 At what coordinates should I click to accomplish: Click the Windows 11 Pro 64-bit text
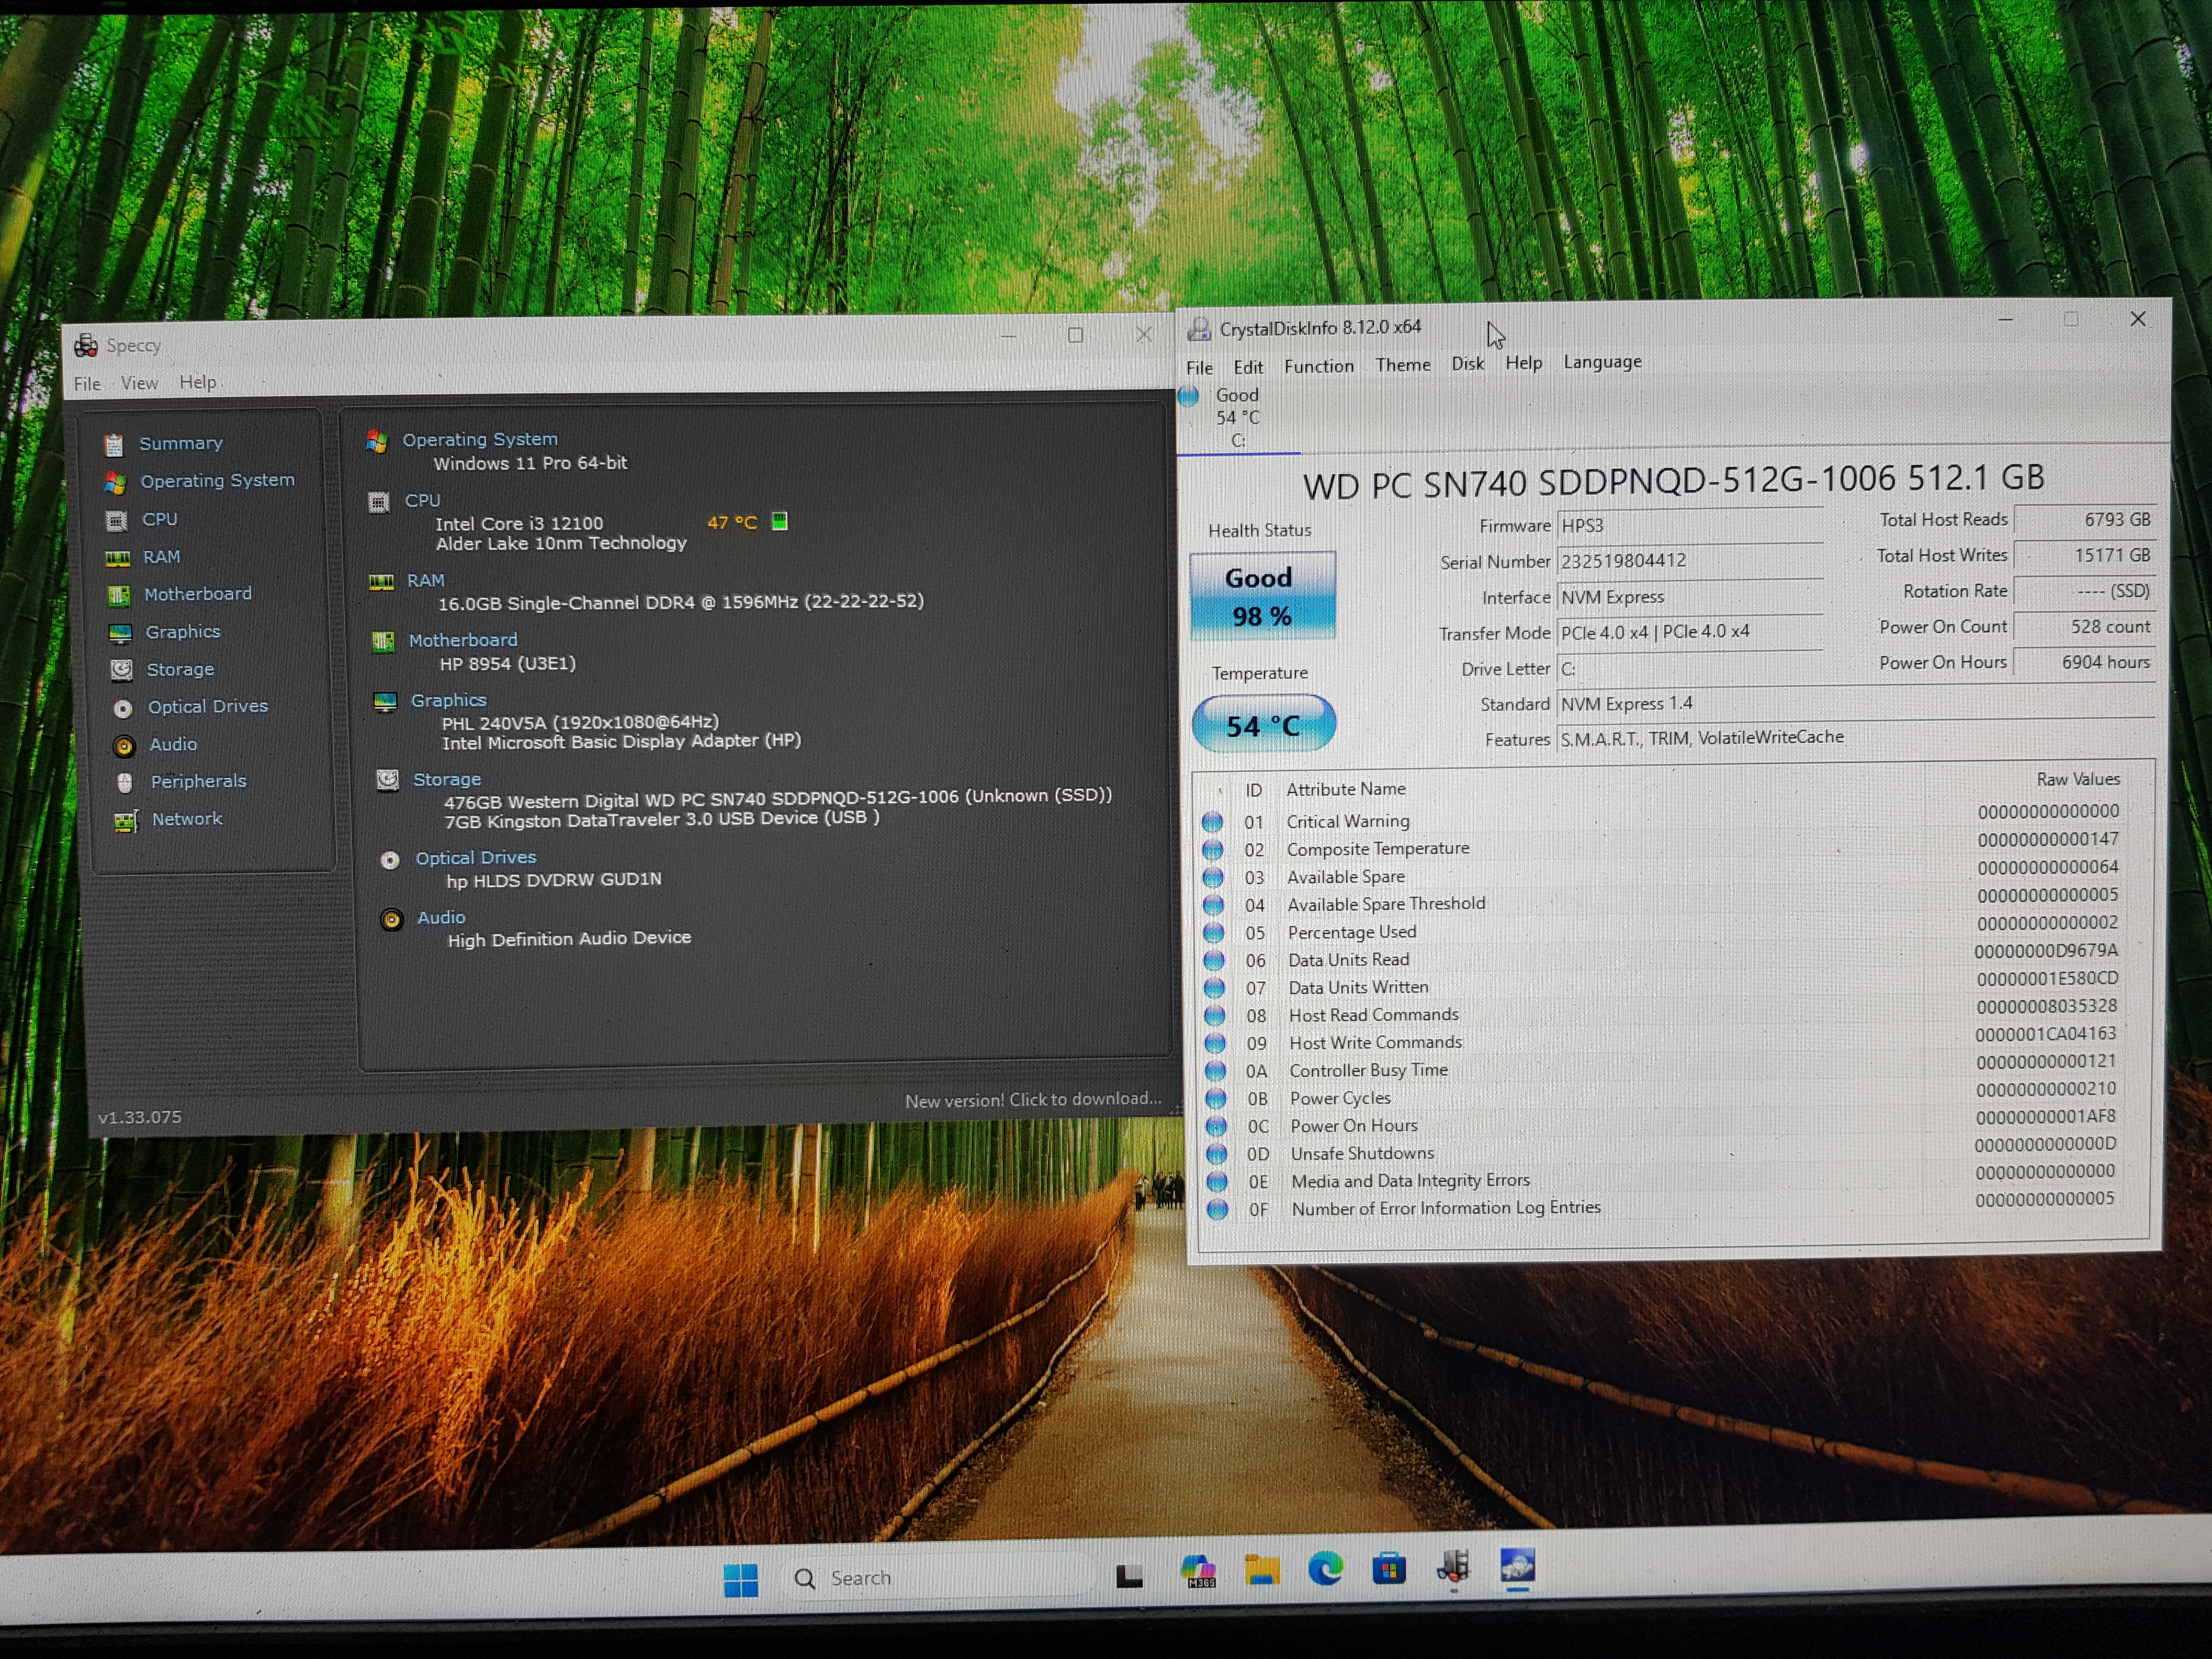click(x=530, y=463)
